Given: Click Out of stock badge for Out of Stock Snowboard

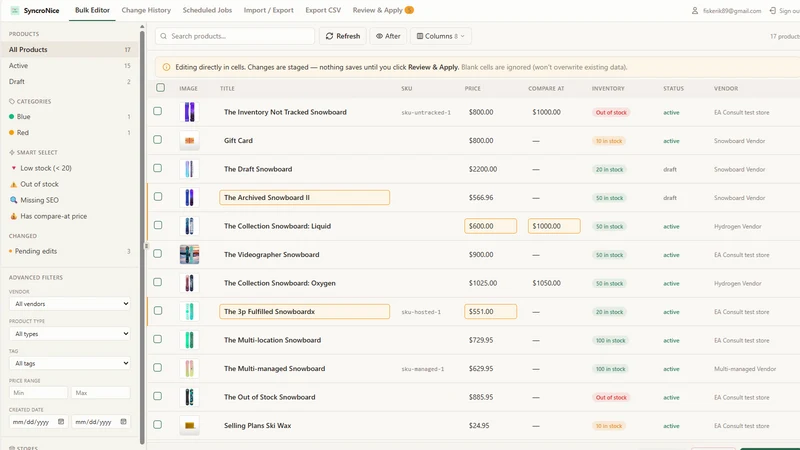Looking at the screenshot, I should tap(611, 397).
